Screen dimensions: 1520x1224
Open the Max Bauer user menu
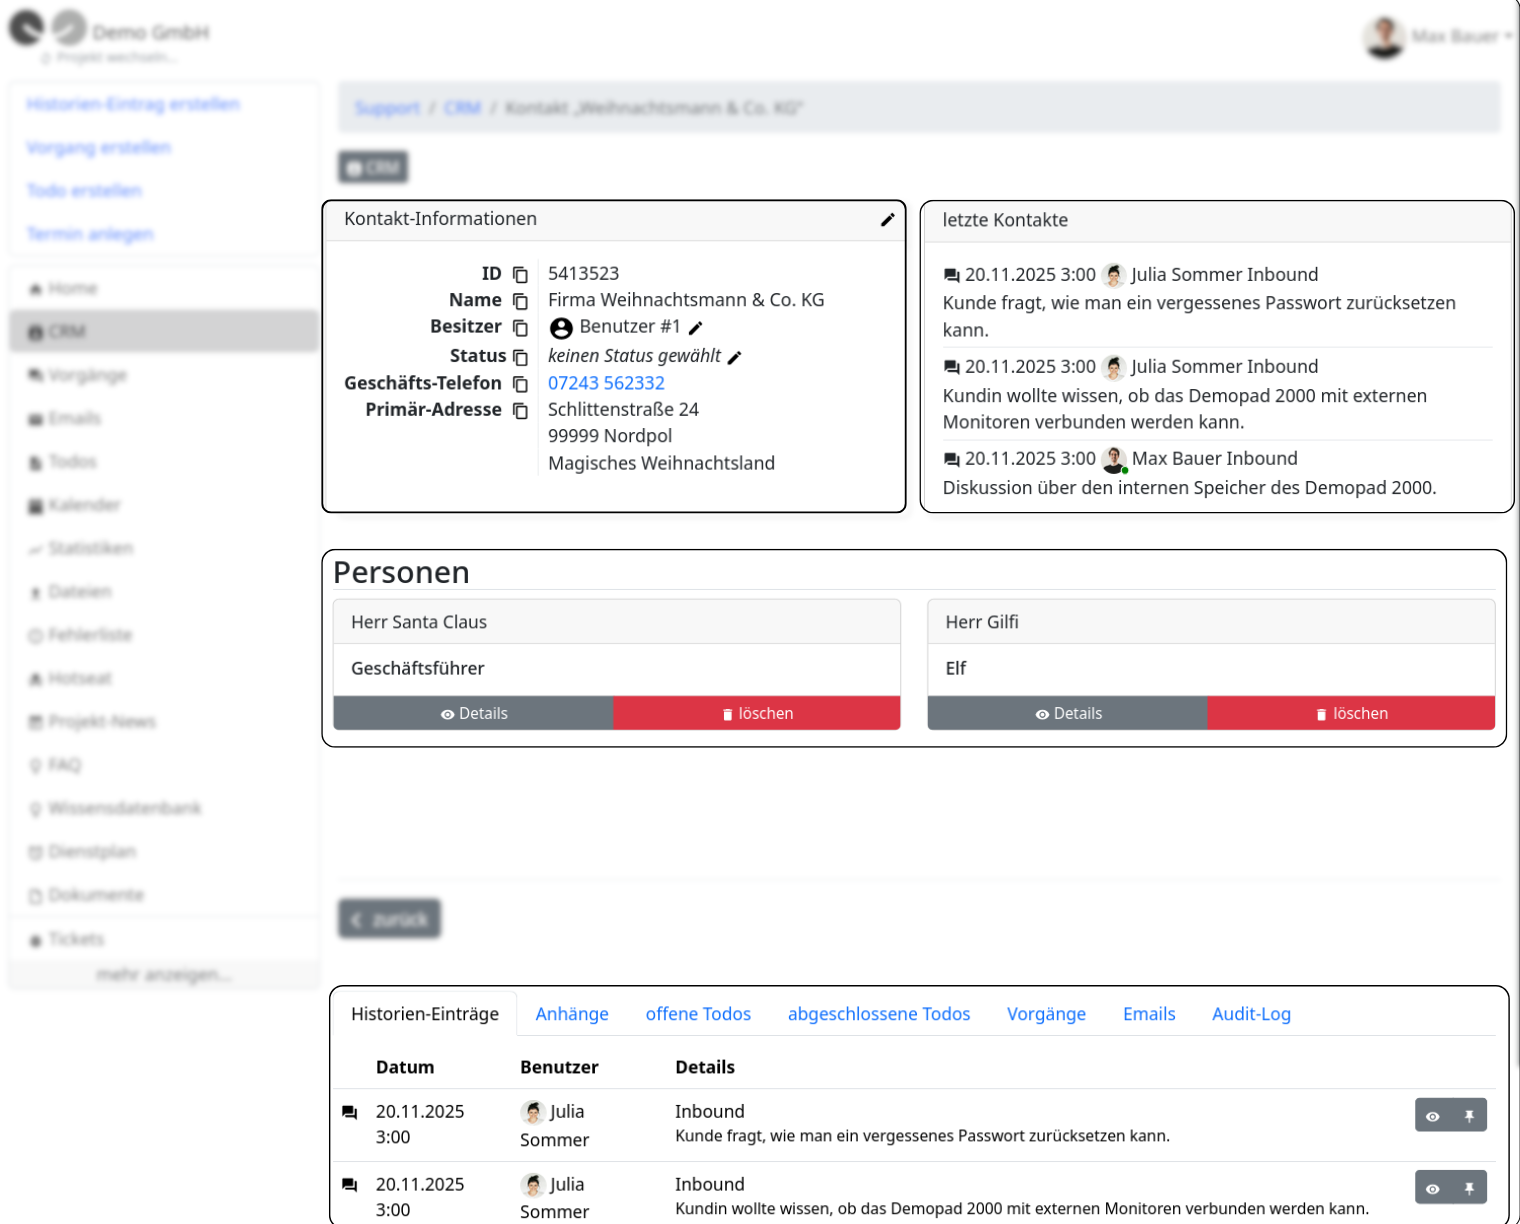point(1440,36)
